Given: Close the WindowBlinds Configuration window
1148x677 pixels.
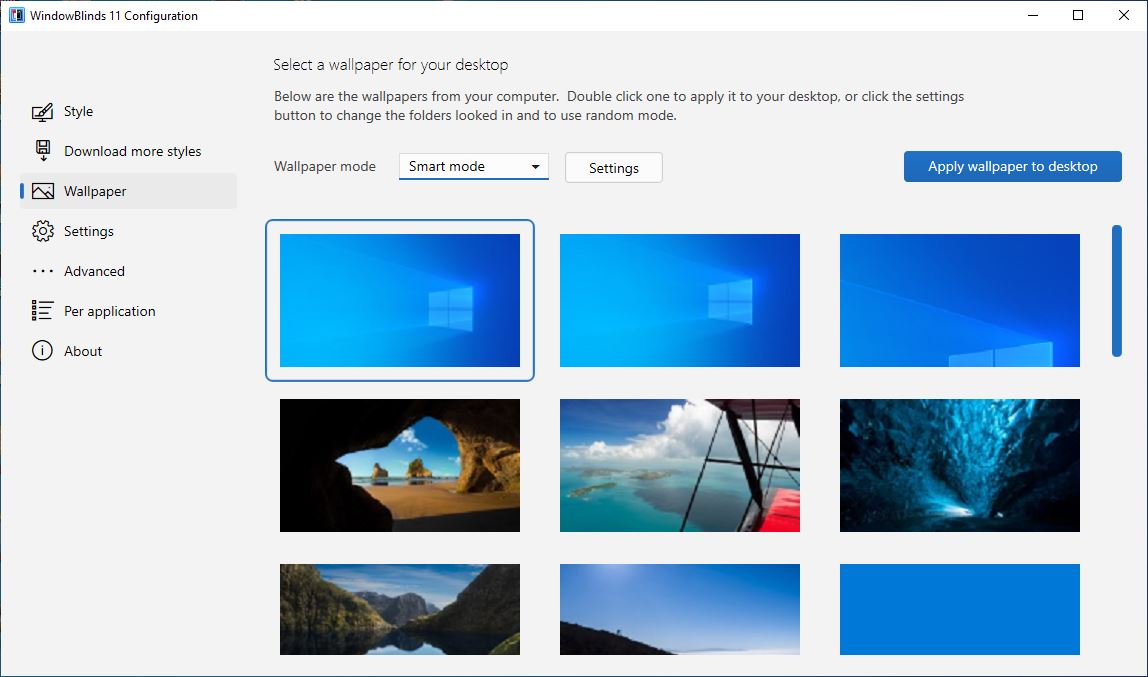Looking at the screenshot, I should click(1124, 15).
